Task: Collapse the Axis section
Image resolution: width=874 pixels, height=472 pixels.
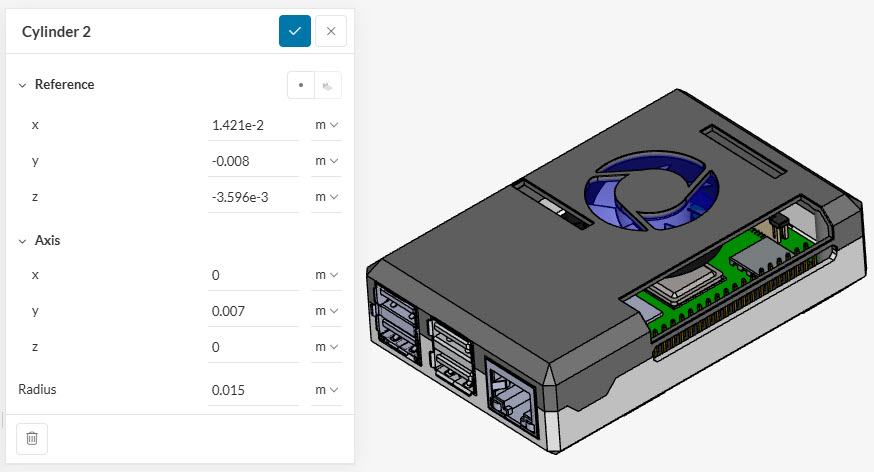Action: [x=23, y=241]
